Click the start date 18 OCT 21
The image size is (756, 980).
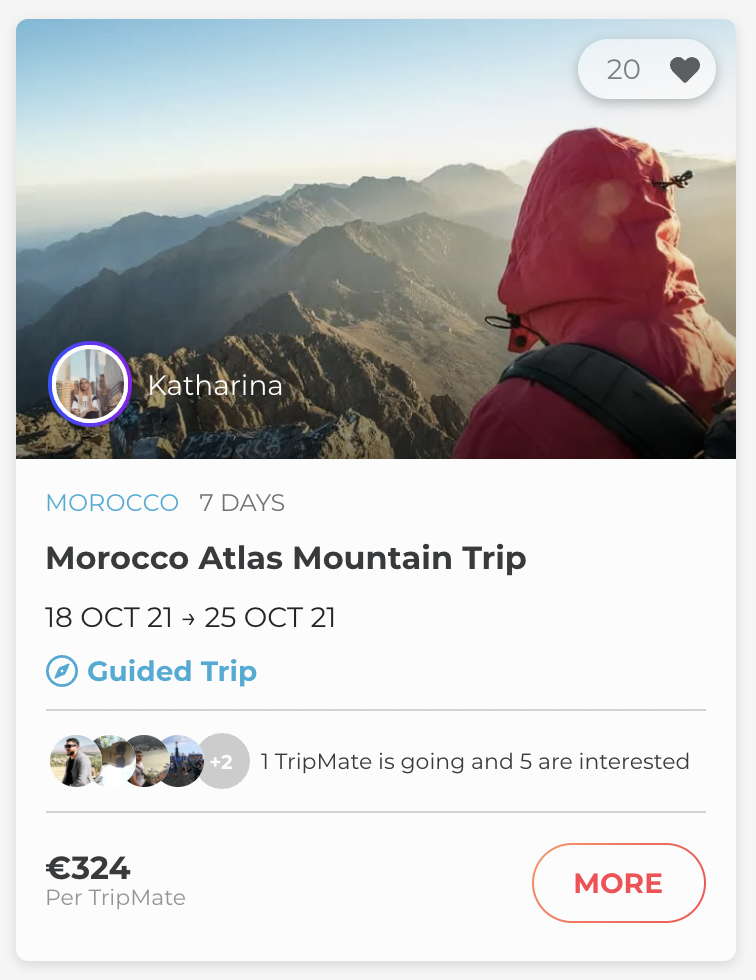pyautogui.click(x=109, y=618)
